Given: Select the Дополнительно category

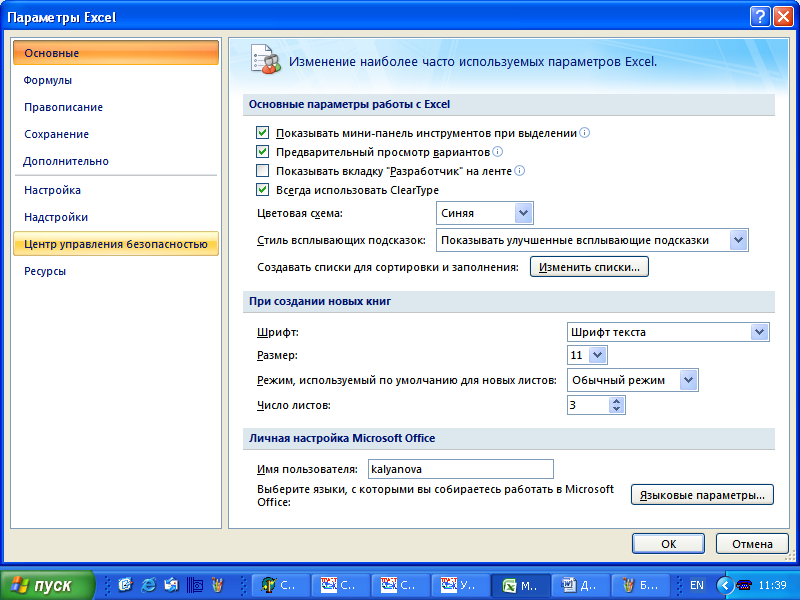Looking at the screenshot, I should [116, 161].
